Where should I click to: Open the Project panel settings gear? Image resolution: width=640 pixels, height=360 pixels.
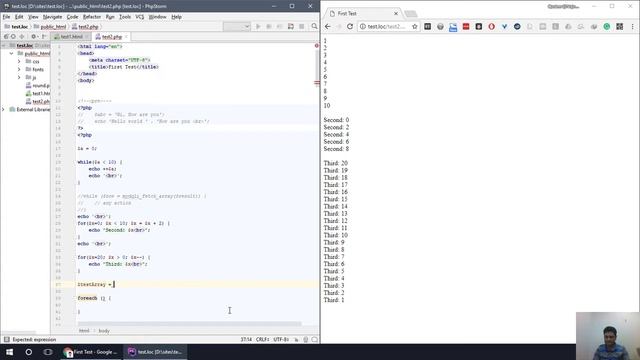point(34,37)
